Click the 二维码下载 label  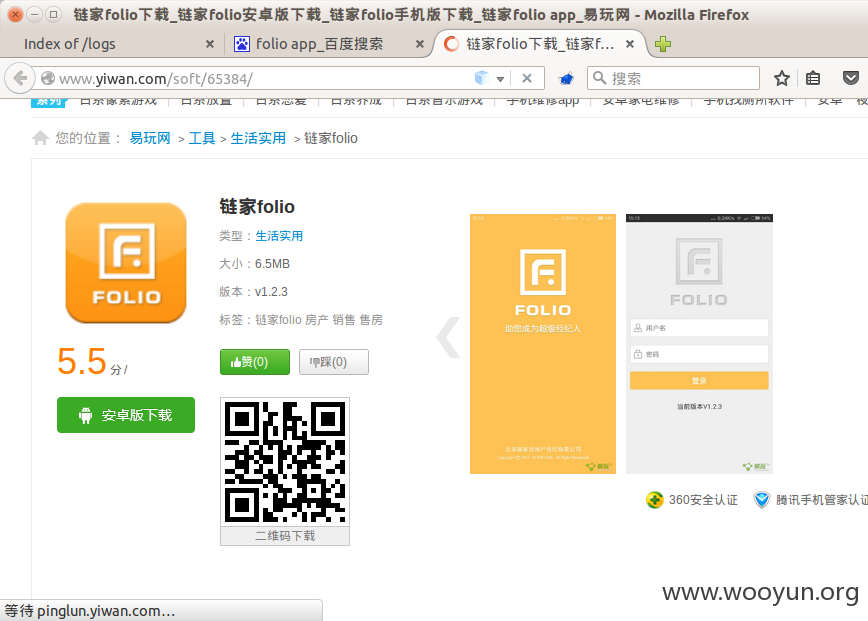pos(285,536)
